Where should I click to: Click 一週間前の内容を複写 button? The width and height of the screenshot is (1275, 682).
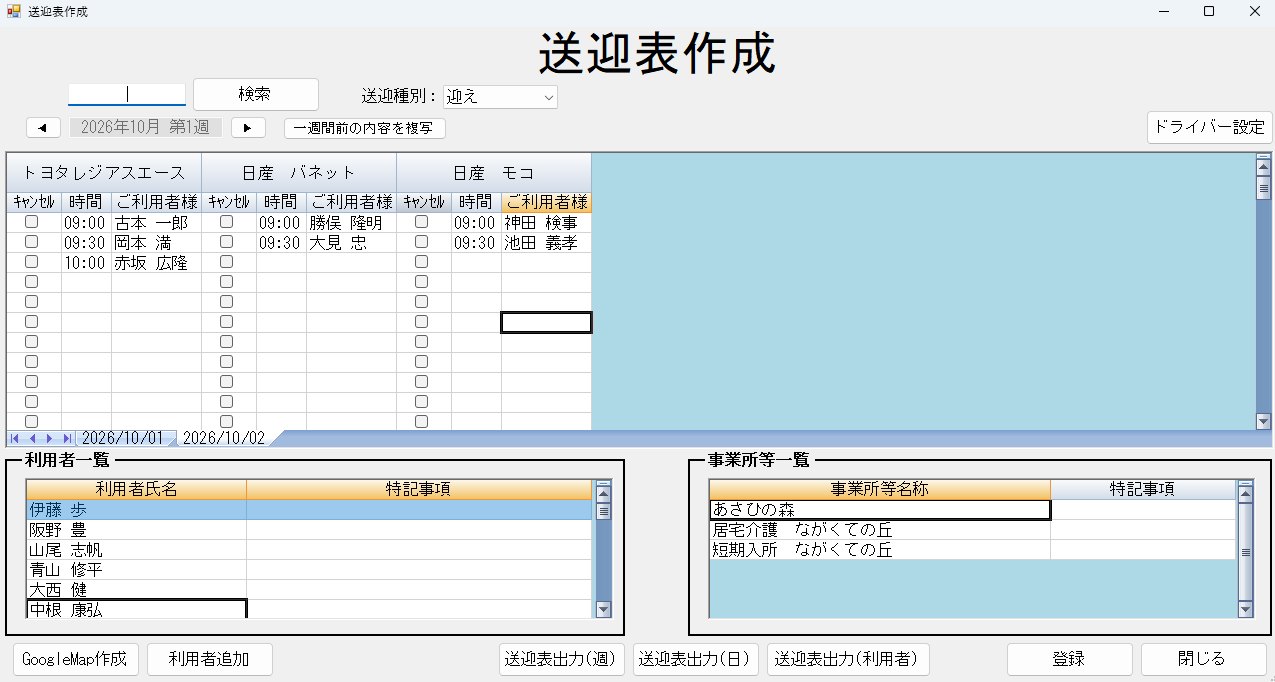[364, 128]
